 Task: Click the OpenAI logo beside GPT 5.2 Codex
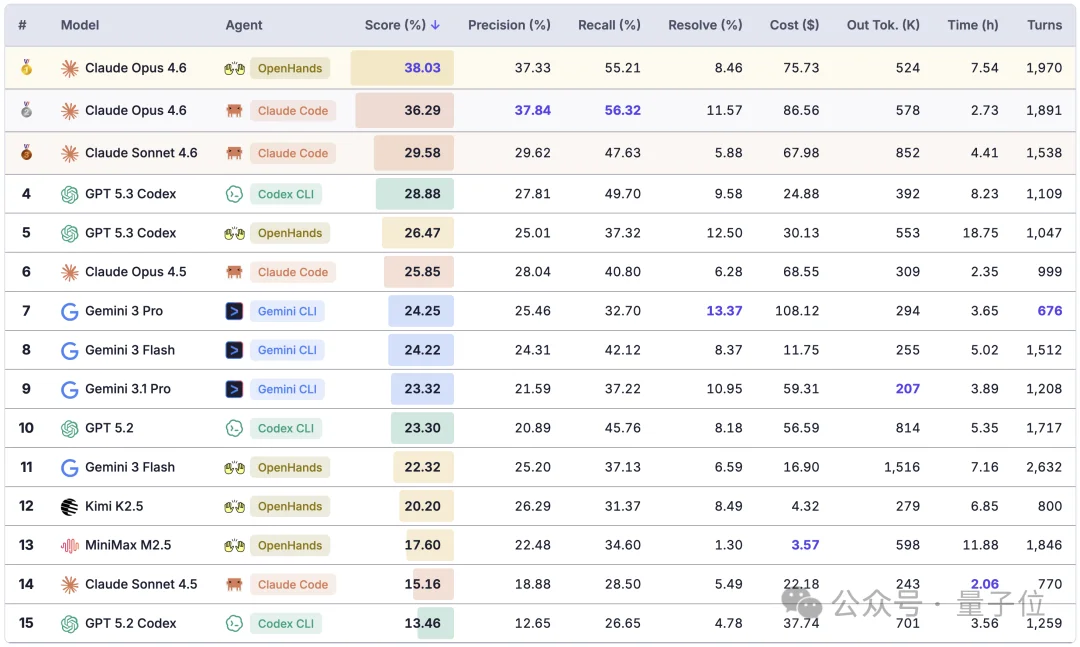coord(69,624)
